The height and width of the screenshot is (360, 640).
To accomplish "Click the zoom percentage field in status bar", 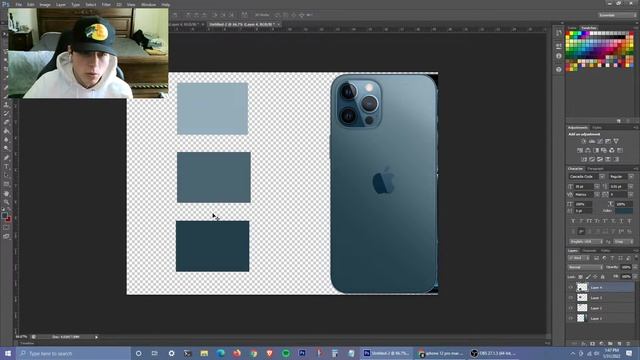I will point(21,337).
